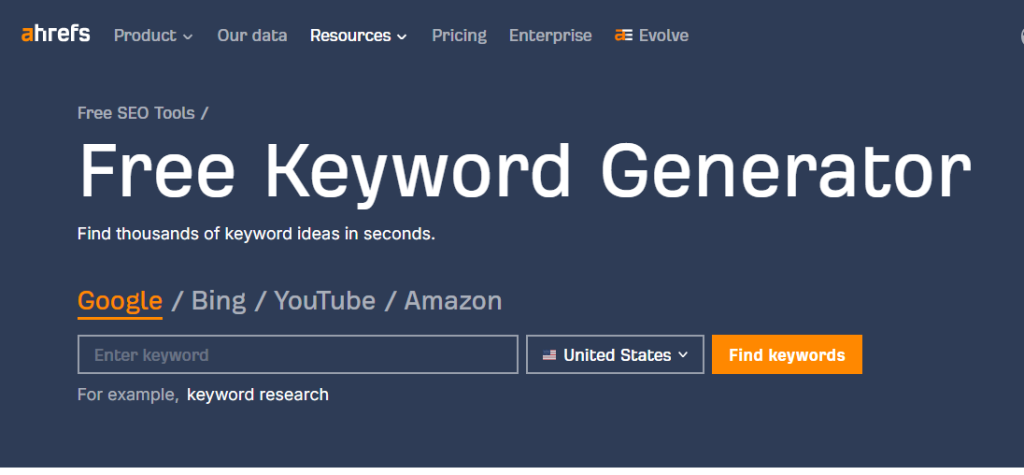The image size is (1024, 475).
Task: Open the Resources menu
Action: click(350, 35)
